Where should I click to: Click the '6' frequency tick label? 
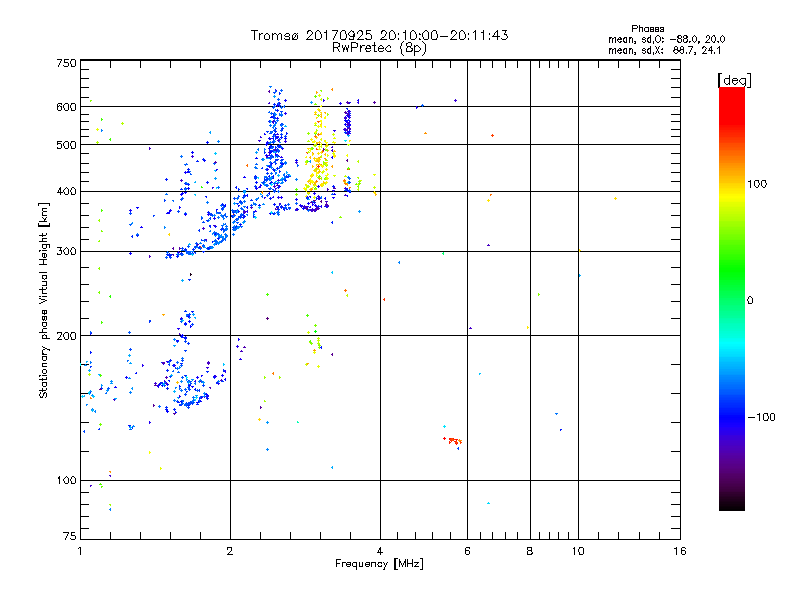click(x=467, y=551)
